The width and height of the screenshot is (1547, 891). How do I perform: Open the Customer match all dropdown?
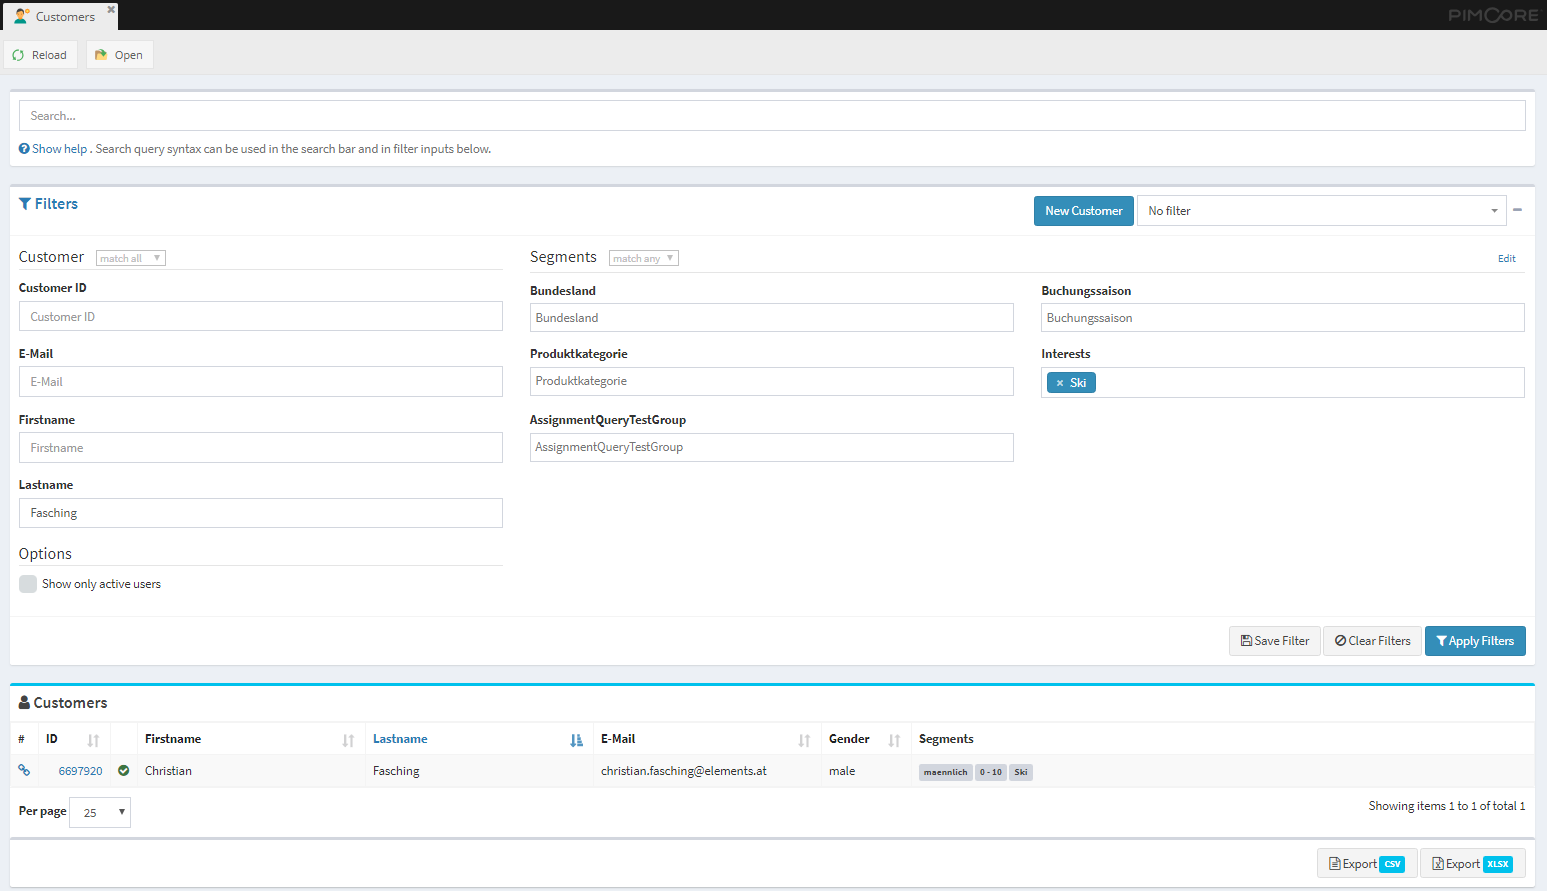pyautogui.click(x=131, y=258)
